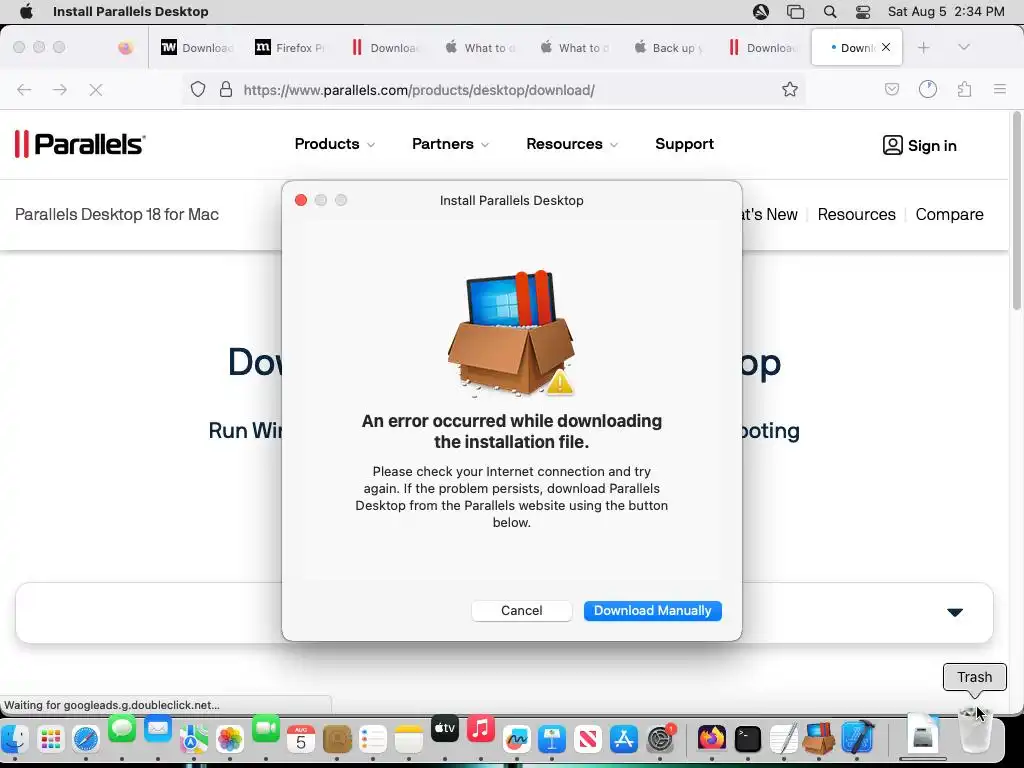1024x768 pixels.
Task: Open Resources in the product sub-navigation
Action: point(856,214)
